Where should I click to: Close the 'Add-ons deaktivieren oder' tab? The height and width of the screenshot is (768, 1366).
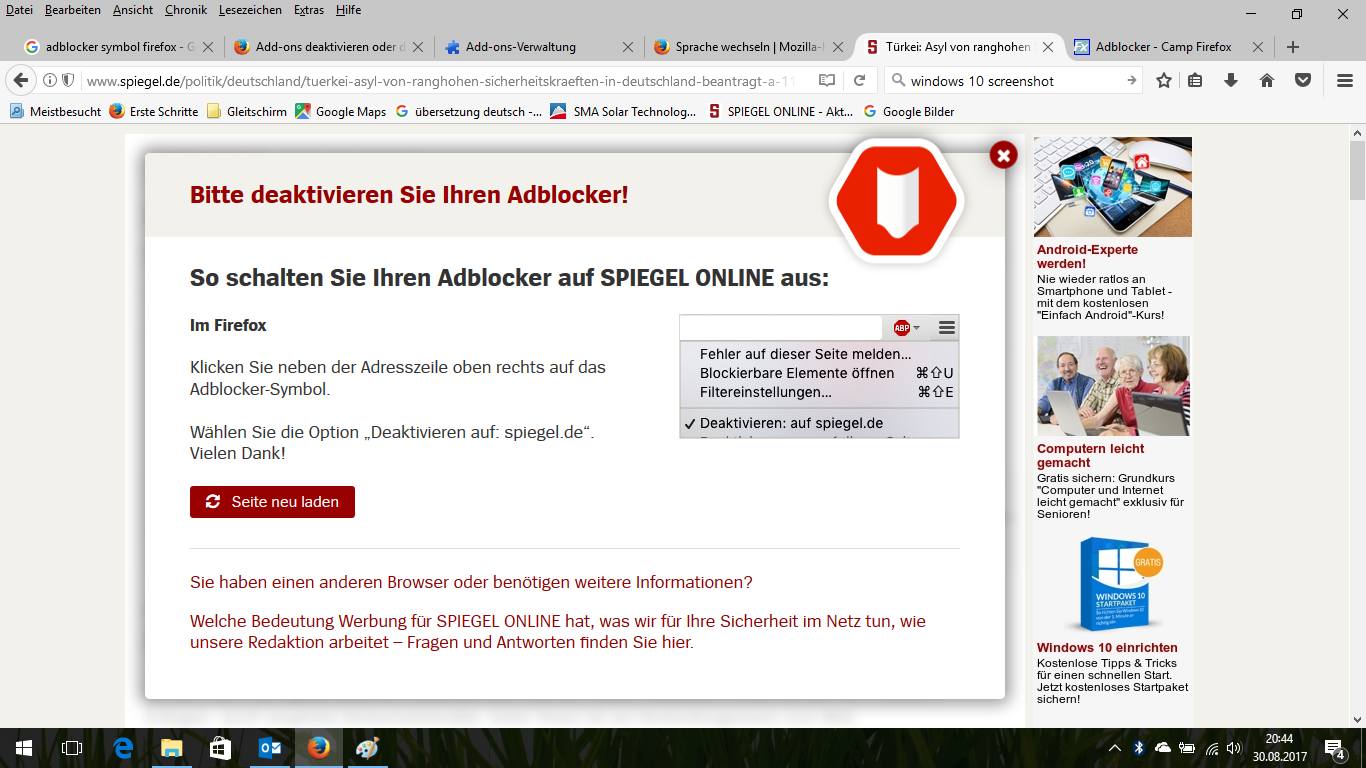tap(418, 47)
